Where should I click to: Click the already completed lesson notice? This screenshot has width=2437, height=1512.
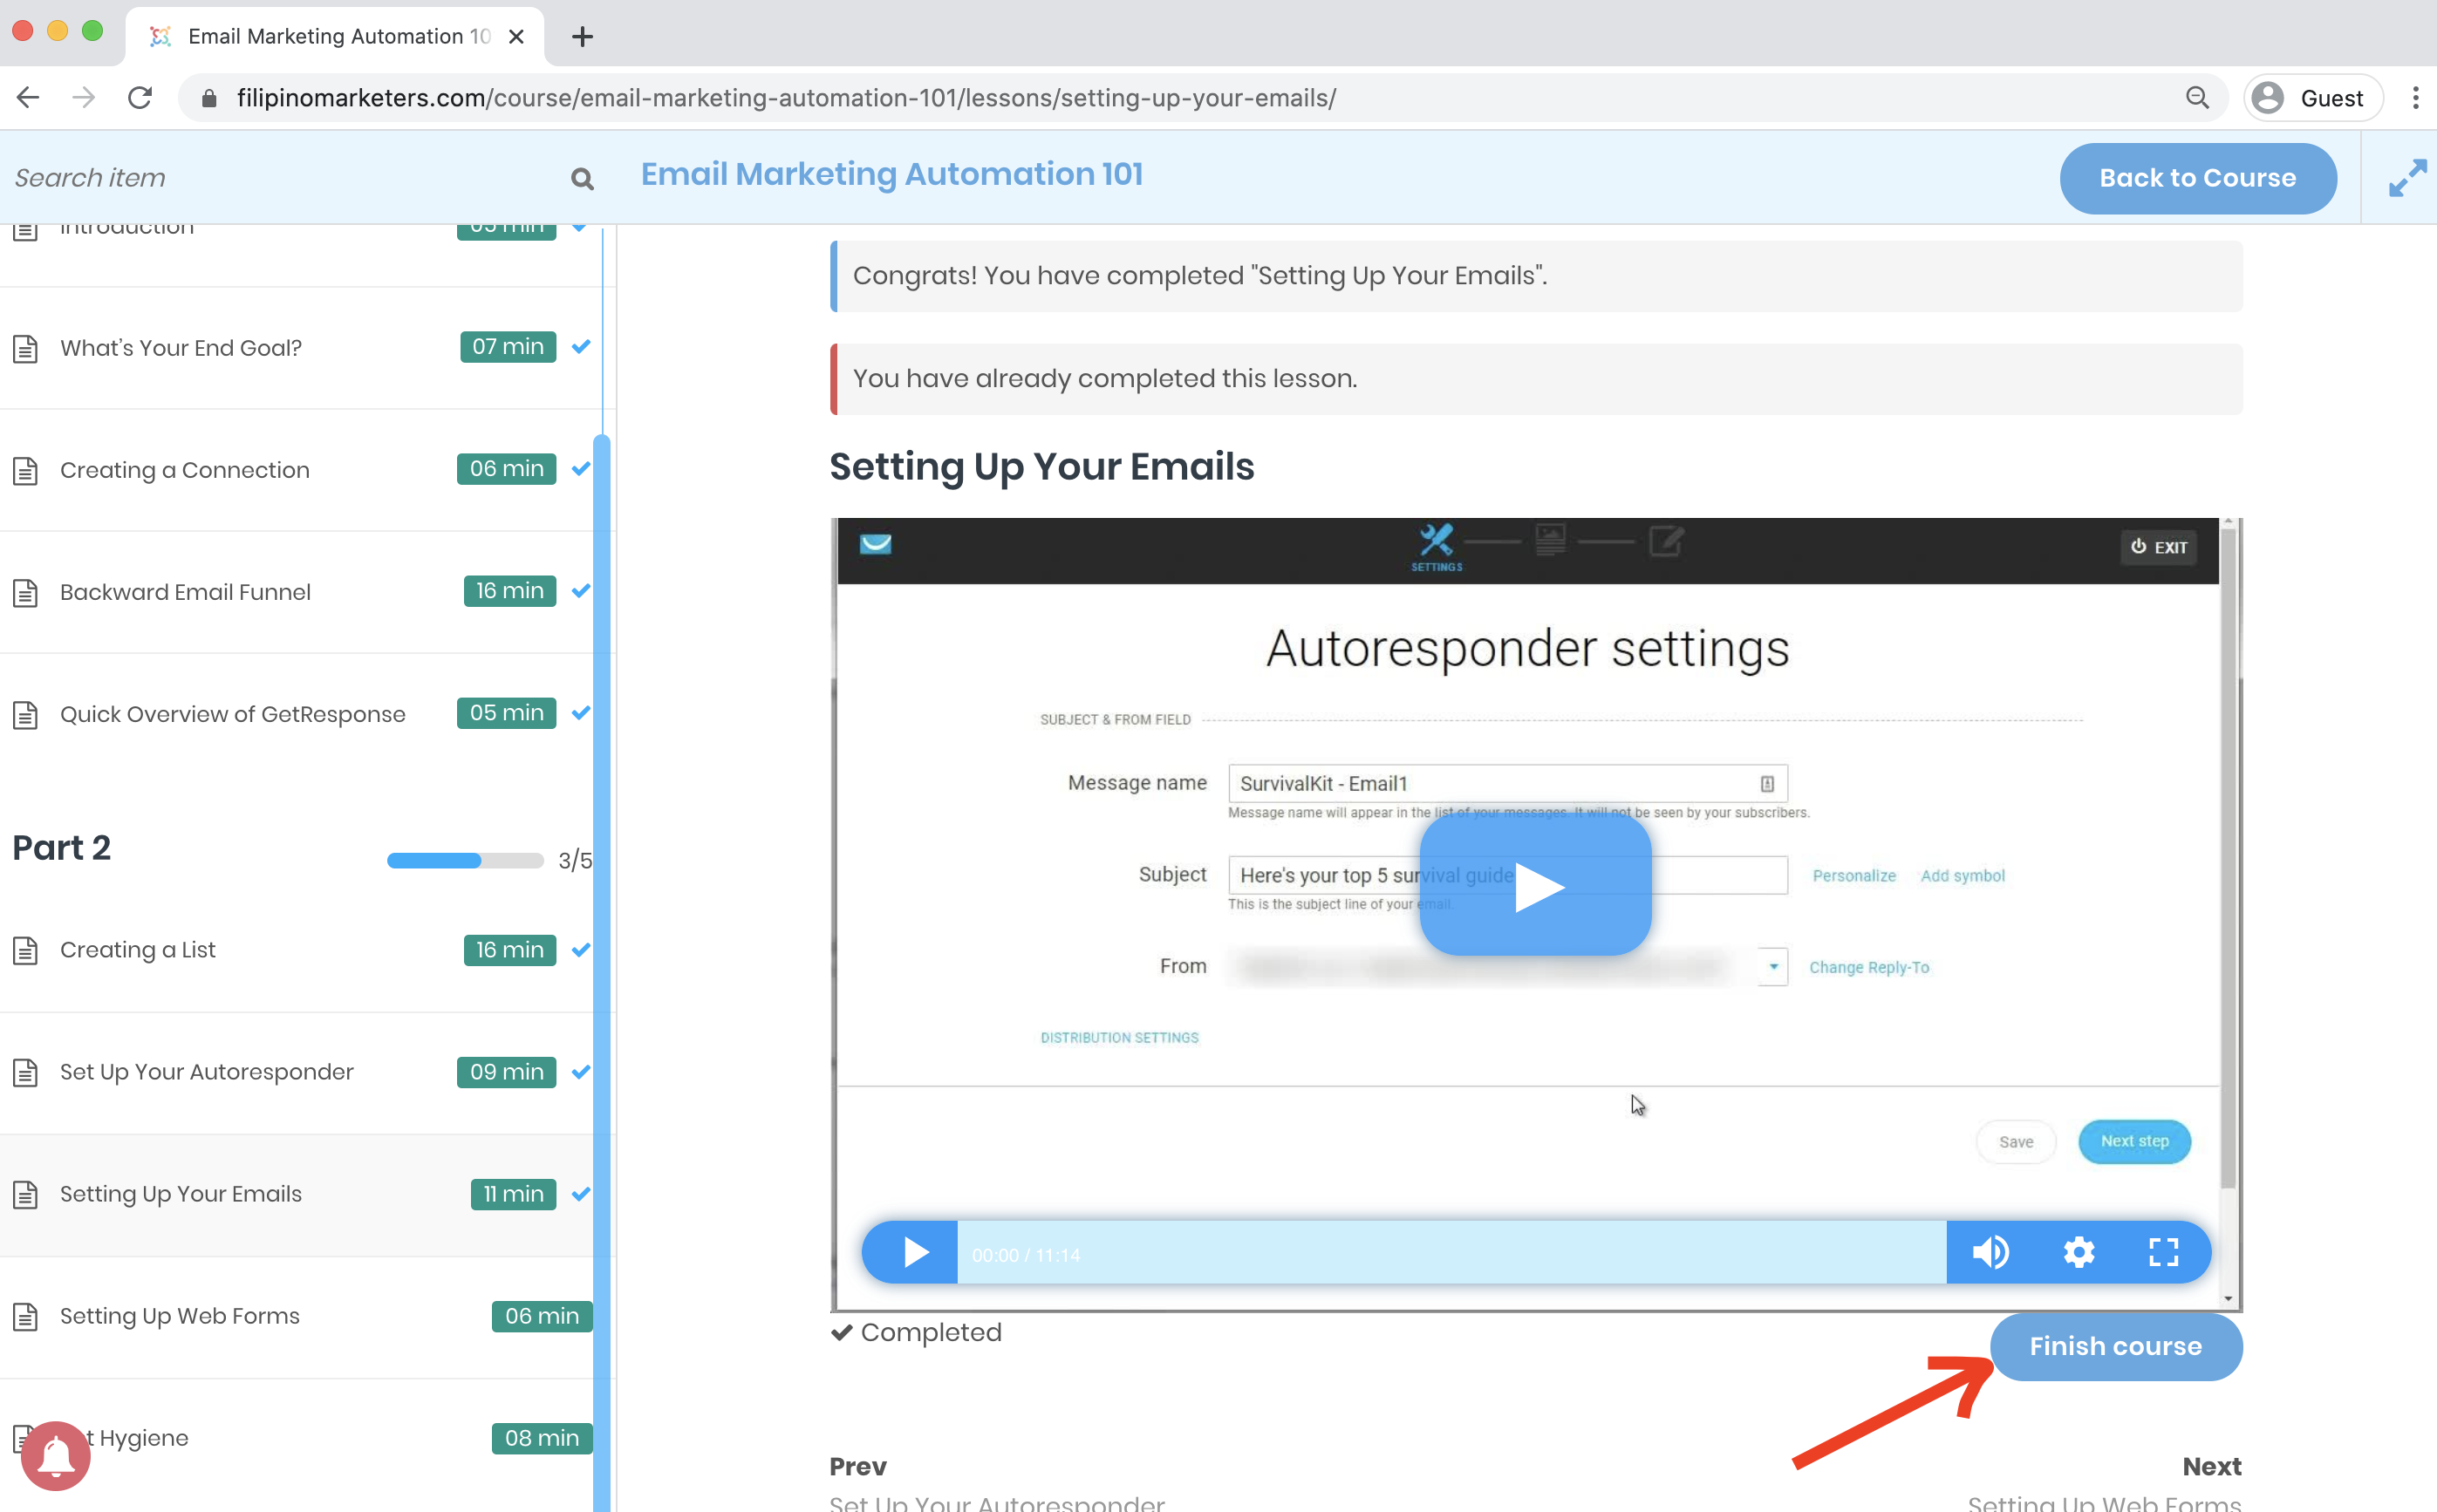point(1536,379)
